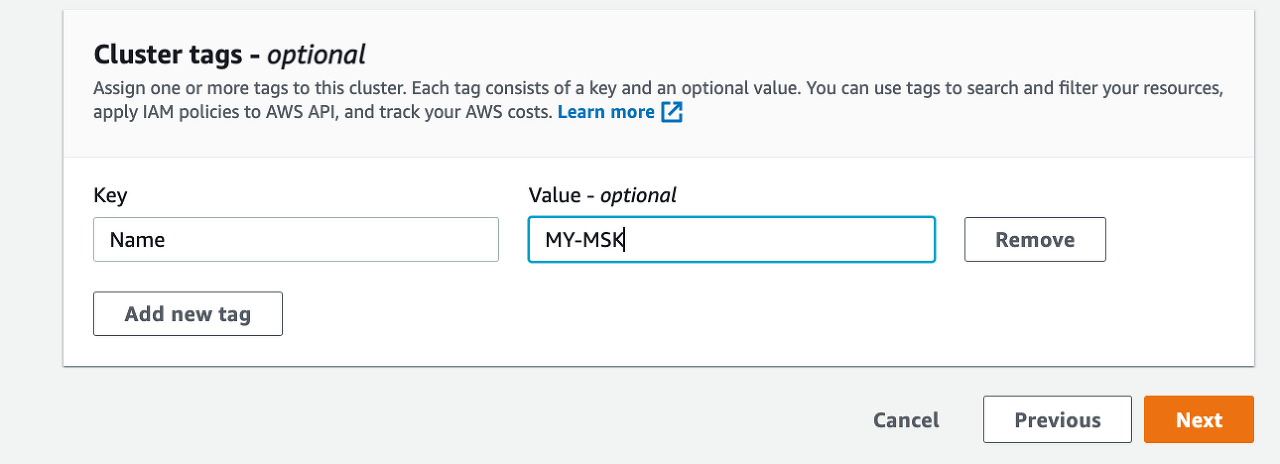Image resolution: width=1280 pixels, height=464 pixels.
Task: Focus the Key field containing Name
Action: [x=296, y=240]
